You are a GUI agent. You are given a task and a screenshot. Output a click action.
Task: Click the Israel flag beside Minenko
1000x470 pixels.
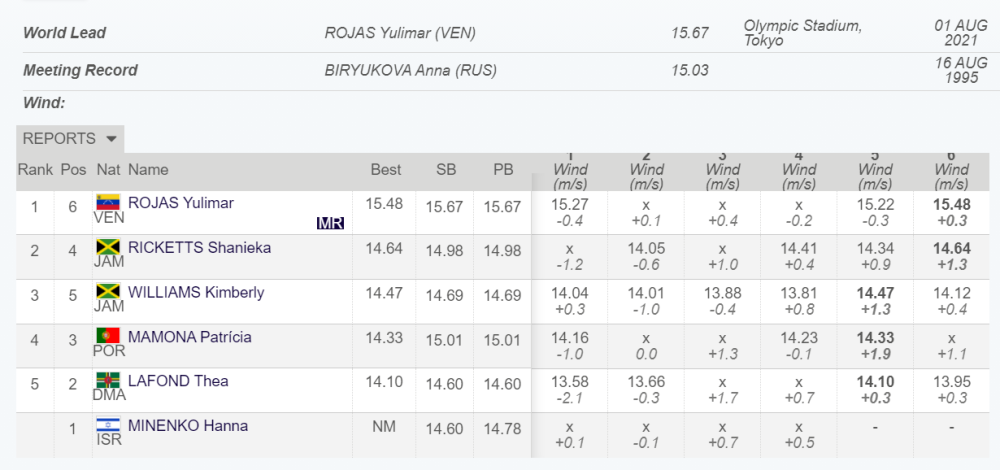[107, 425]
